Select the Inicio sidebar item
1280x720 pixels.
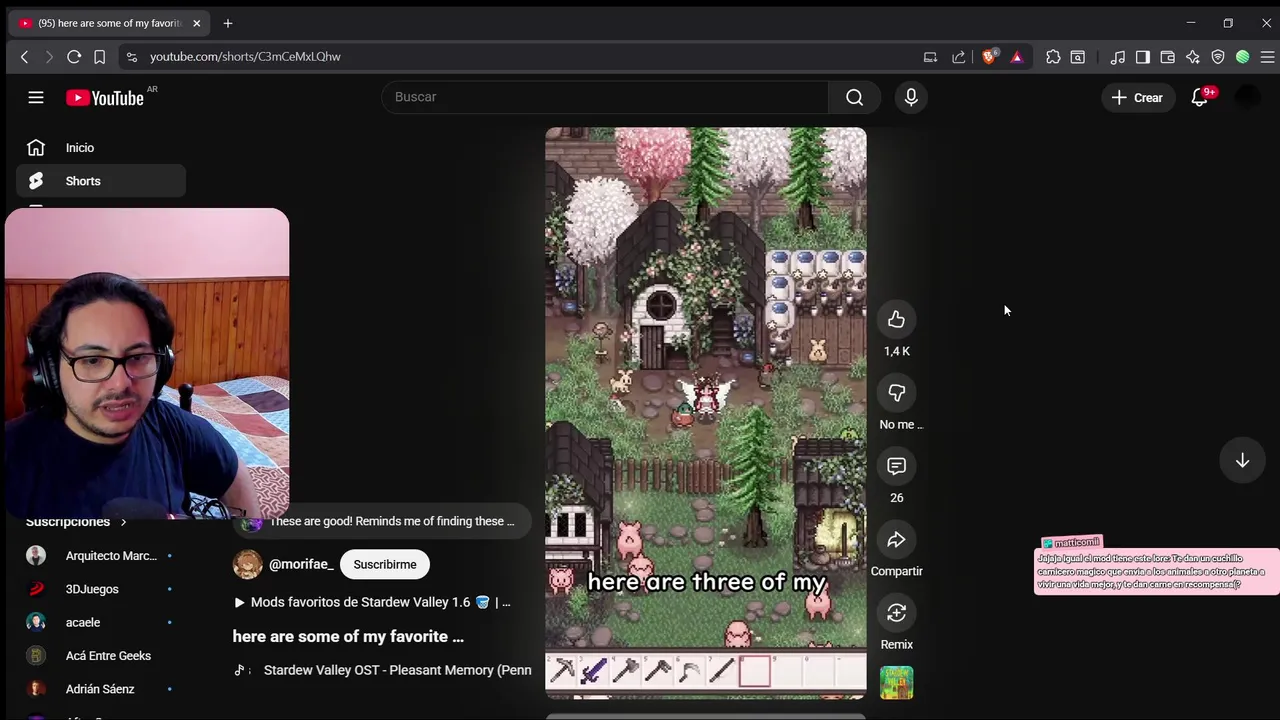100,148
